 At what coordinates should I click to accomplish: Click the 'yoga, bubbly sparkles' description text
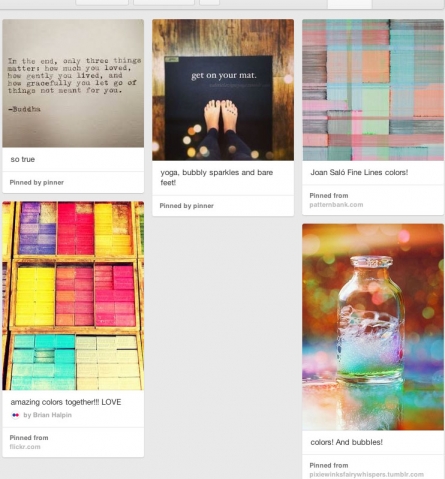click(x=217, y=177)
